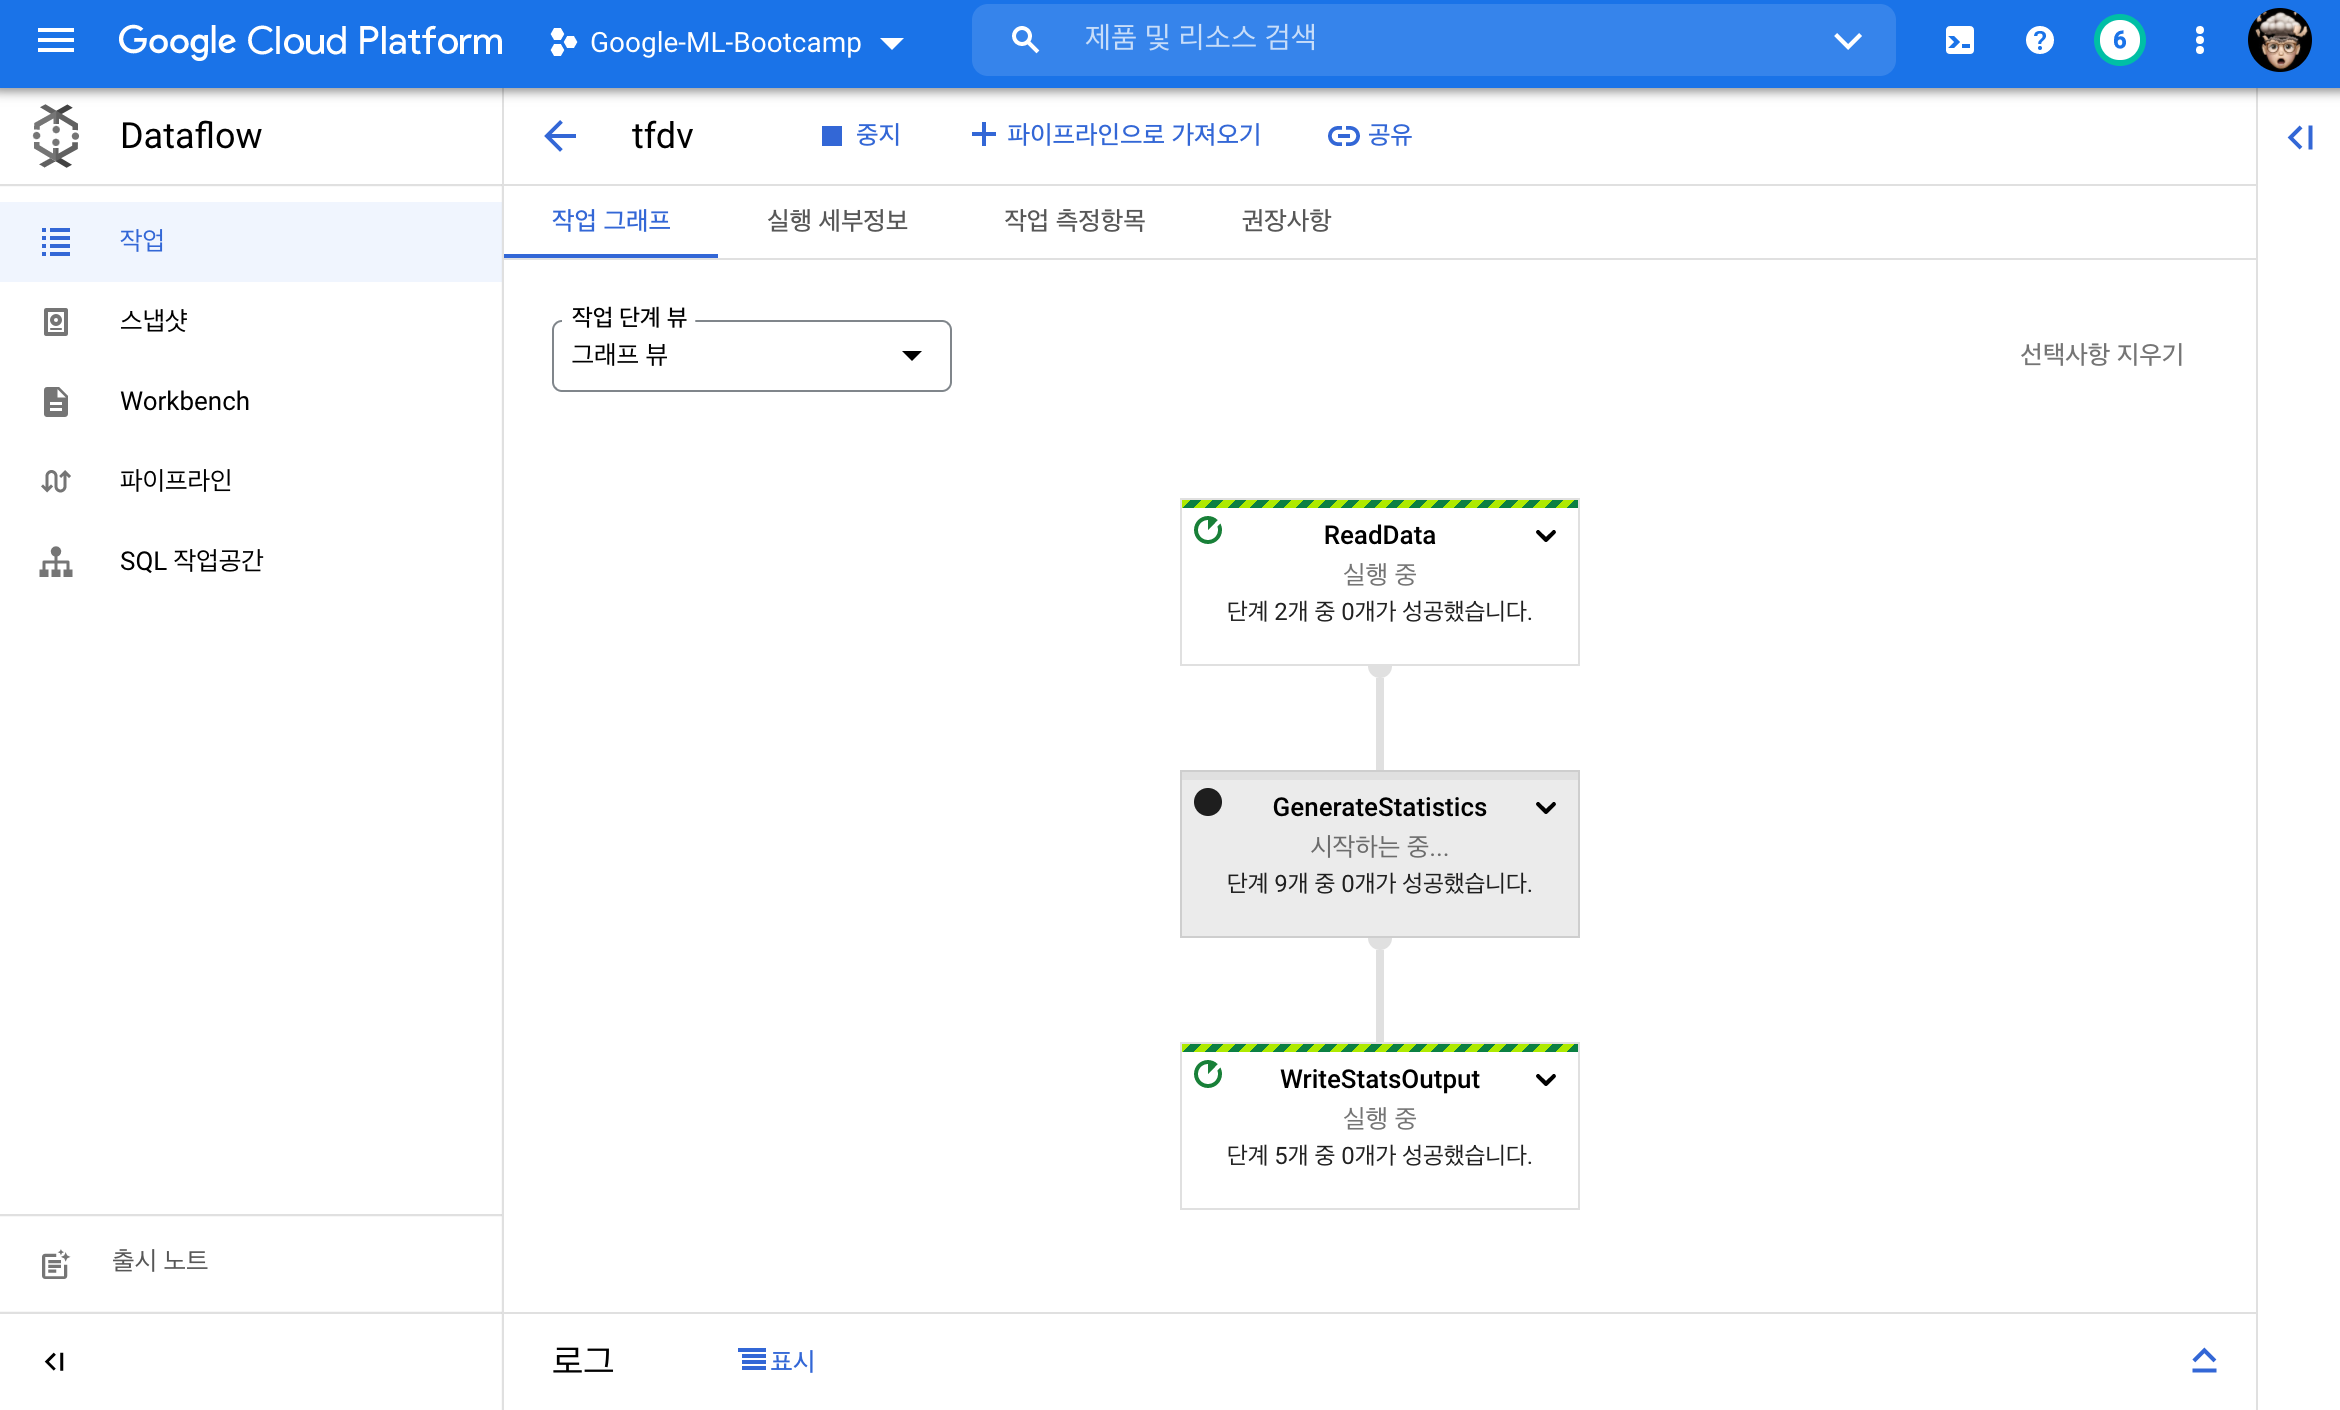2340x1410 pixels.
Task: Collapse the right side info panel
Action: point(2300,137)
